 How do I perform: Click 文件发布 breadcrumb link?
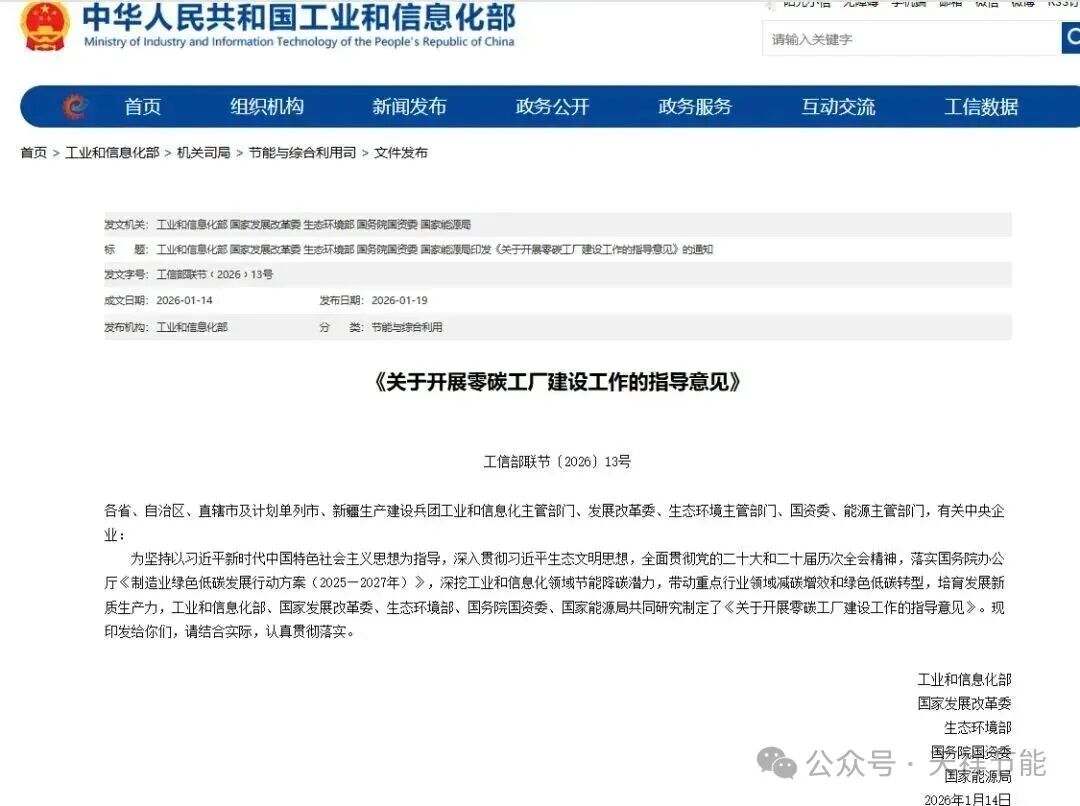(401, 153)
